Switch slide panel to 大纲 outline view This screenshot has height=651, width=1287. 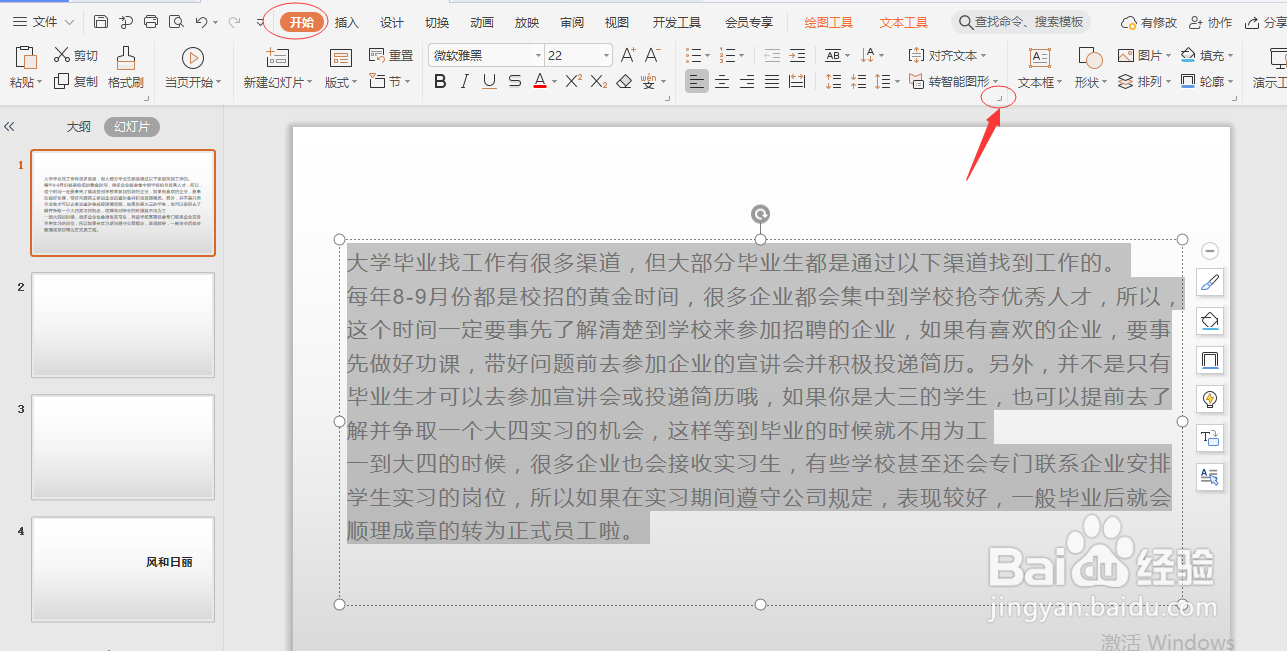point(79,127)
